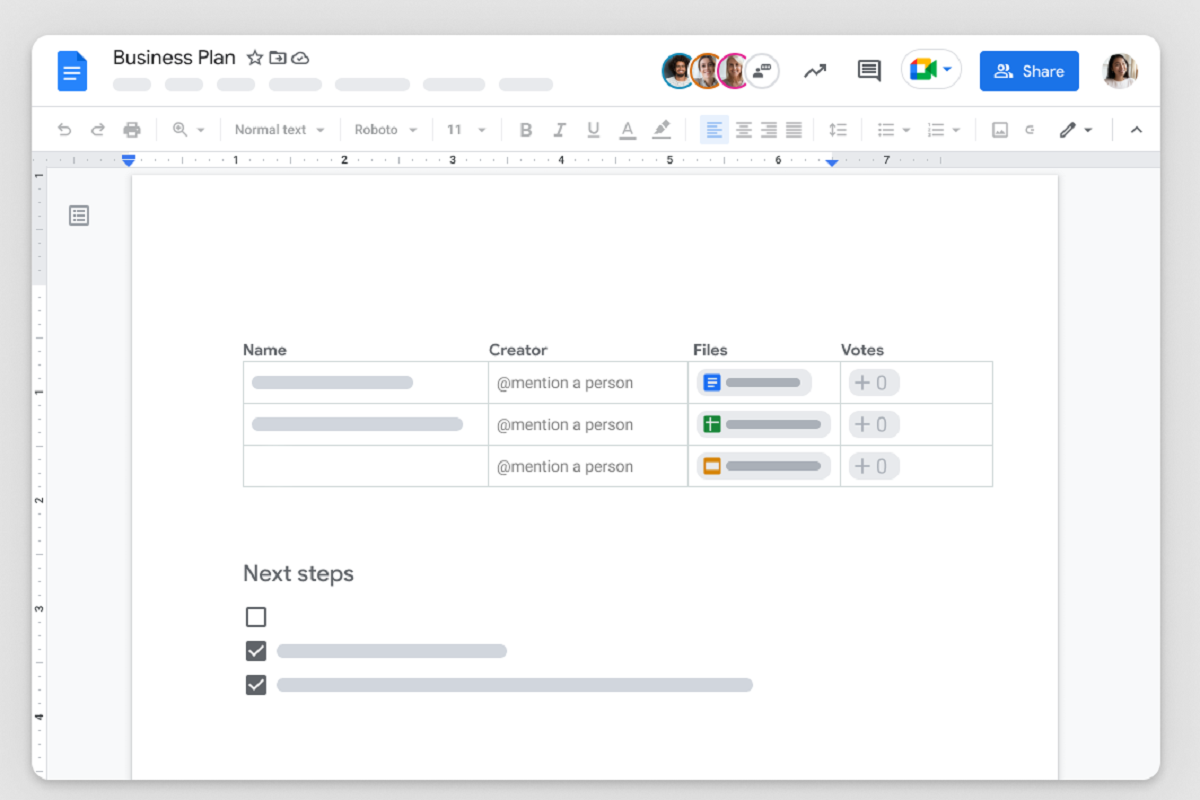Open the comment history icon
Viewport: 1200px width, 800px height.
[869, 71]
